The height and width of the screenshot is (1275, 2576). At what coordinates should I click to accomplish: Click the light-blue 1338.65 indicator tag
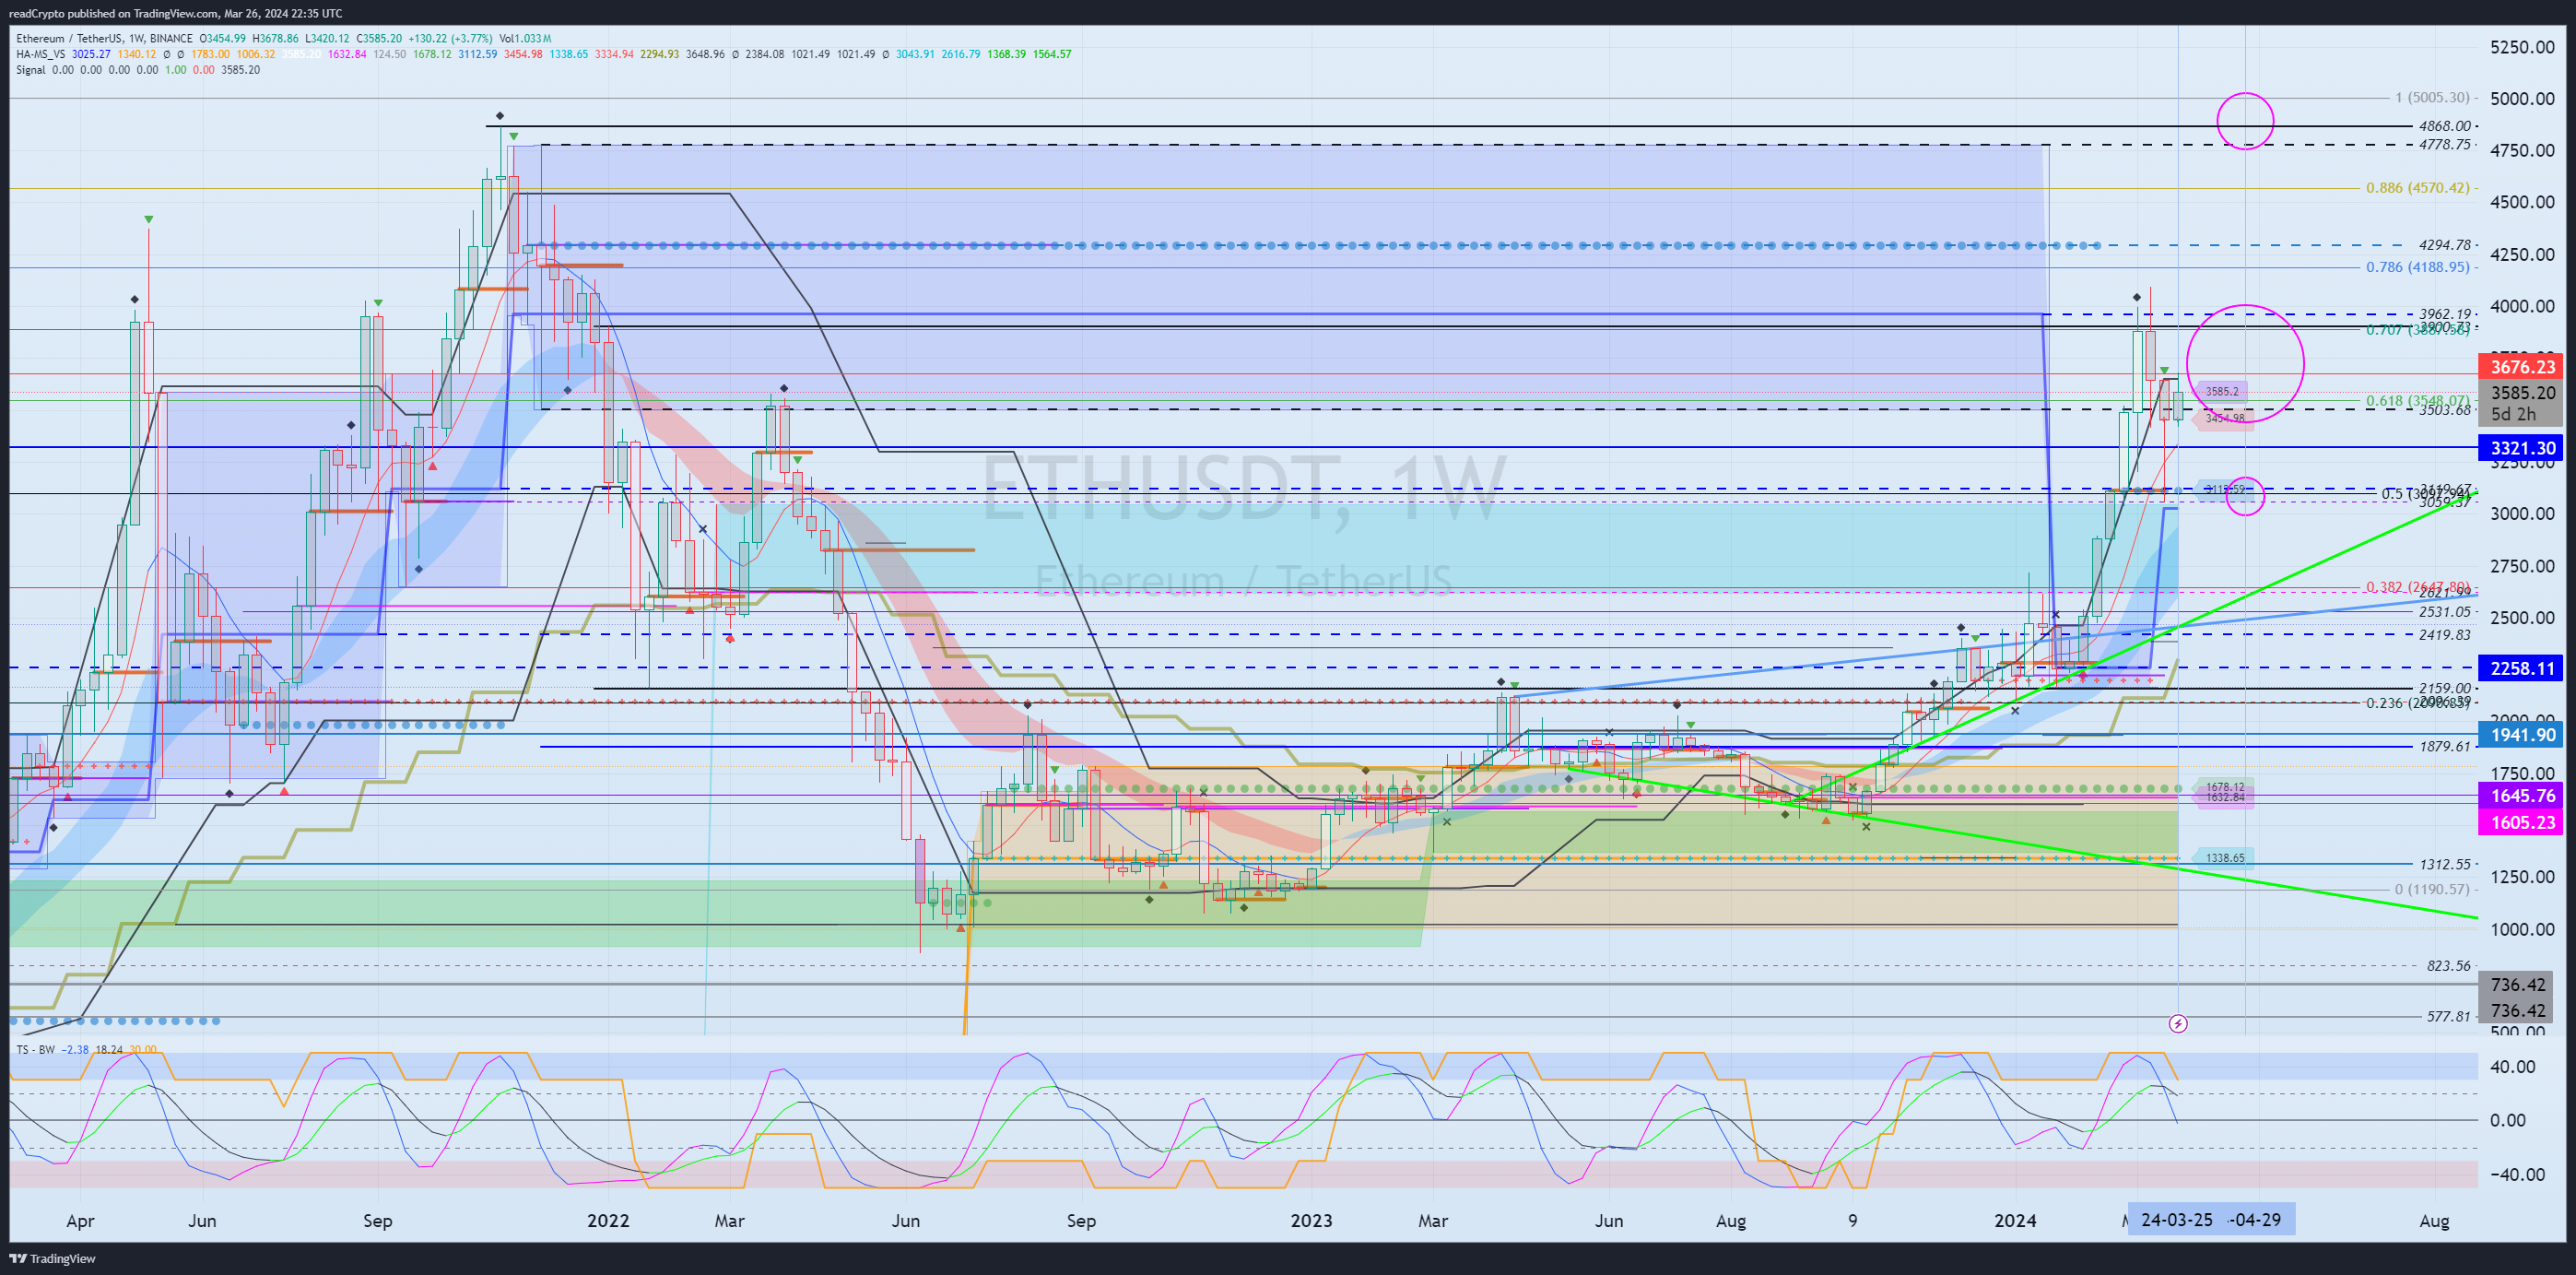point(2224,858)
